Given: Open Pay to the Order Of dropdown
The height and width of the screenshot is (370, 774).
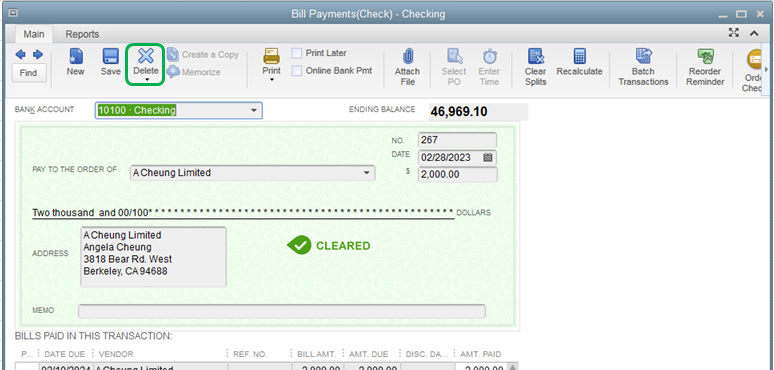Looking at the screenshot, I should pyautogui.click(x=366, y=173).
